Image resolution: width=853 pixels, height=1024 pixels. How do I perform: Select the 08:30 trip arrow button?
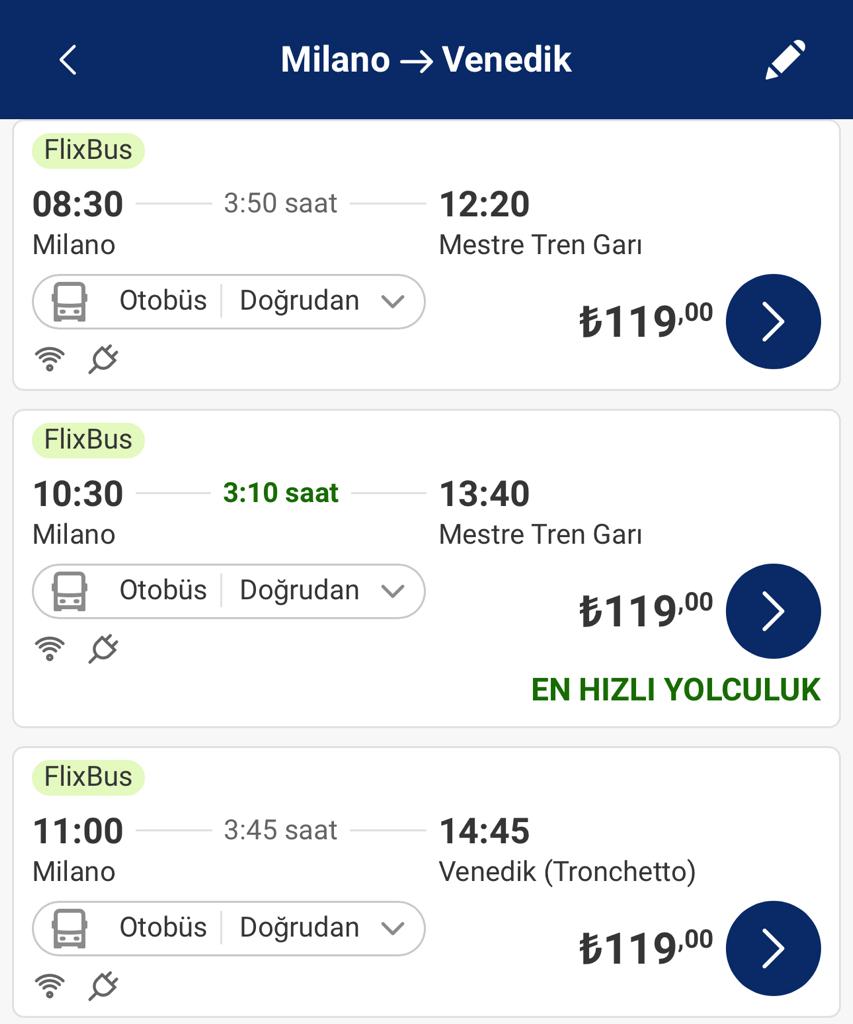773,322
